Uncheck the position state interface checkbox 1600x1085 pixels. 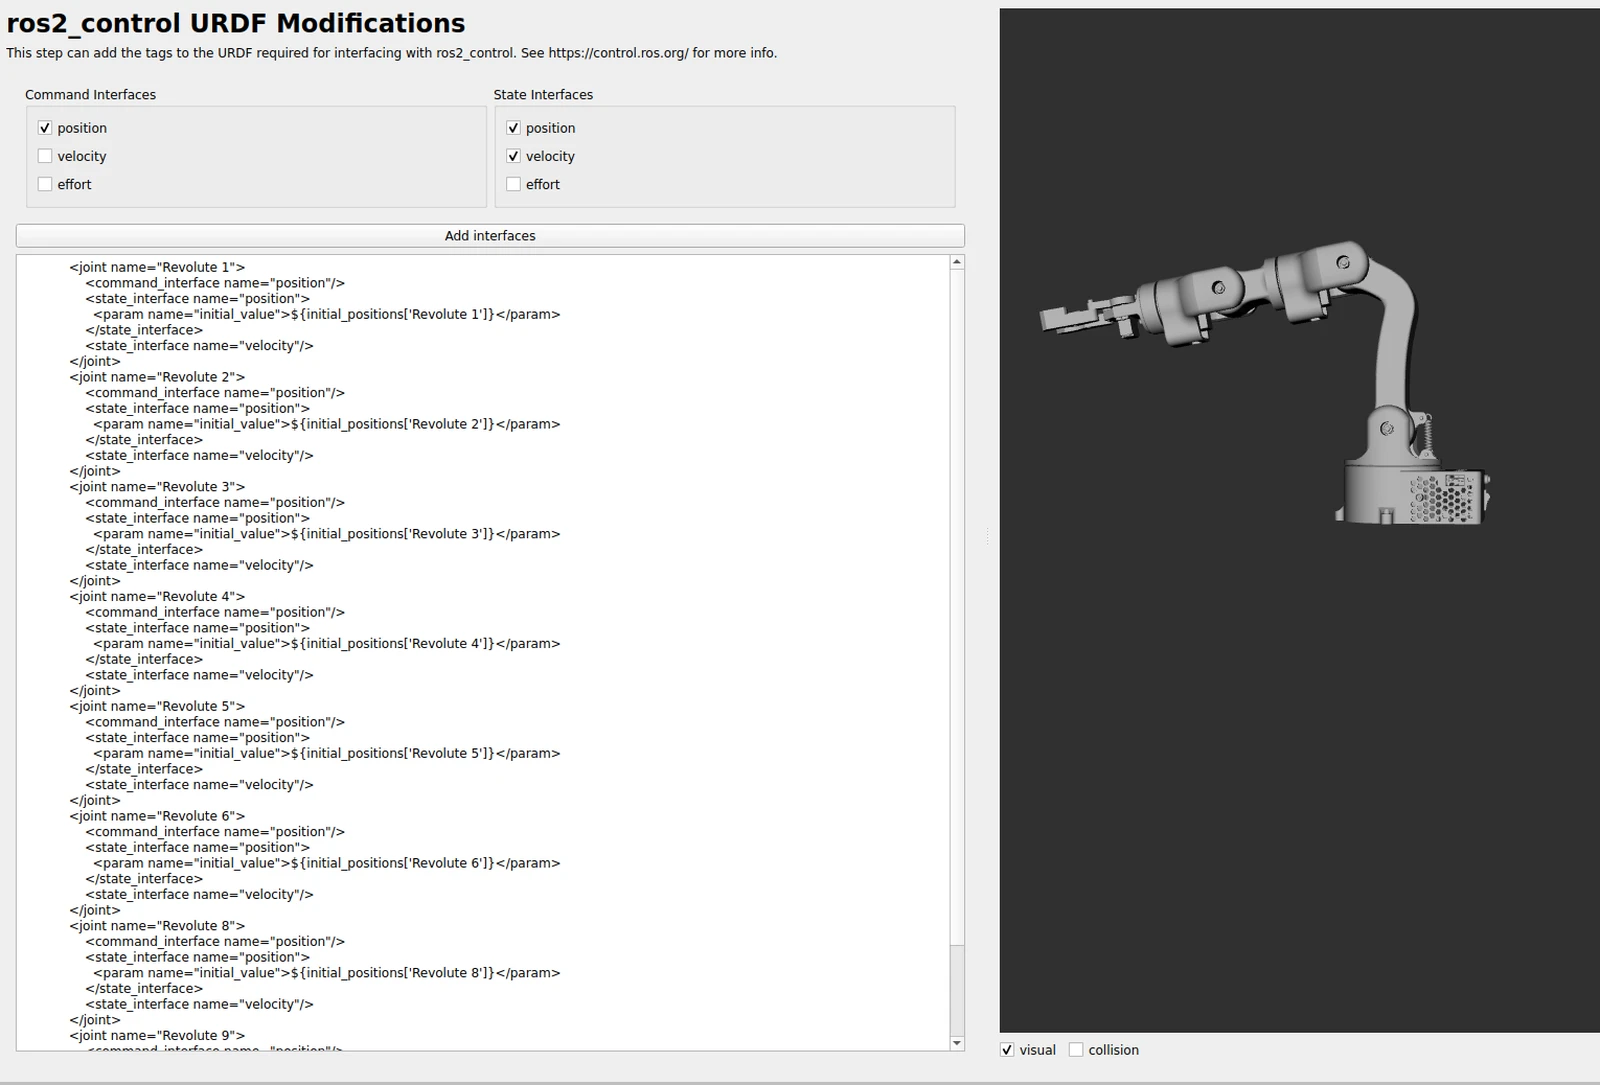(513, 128)
